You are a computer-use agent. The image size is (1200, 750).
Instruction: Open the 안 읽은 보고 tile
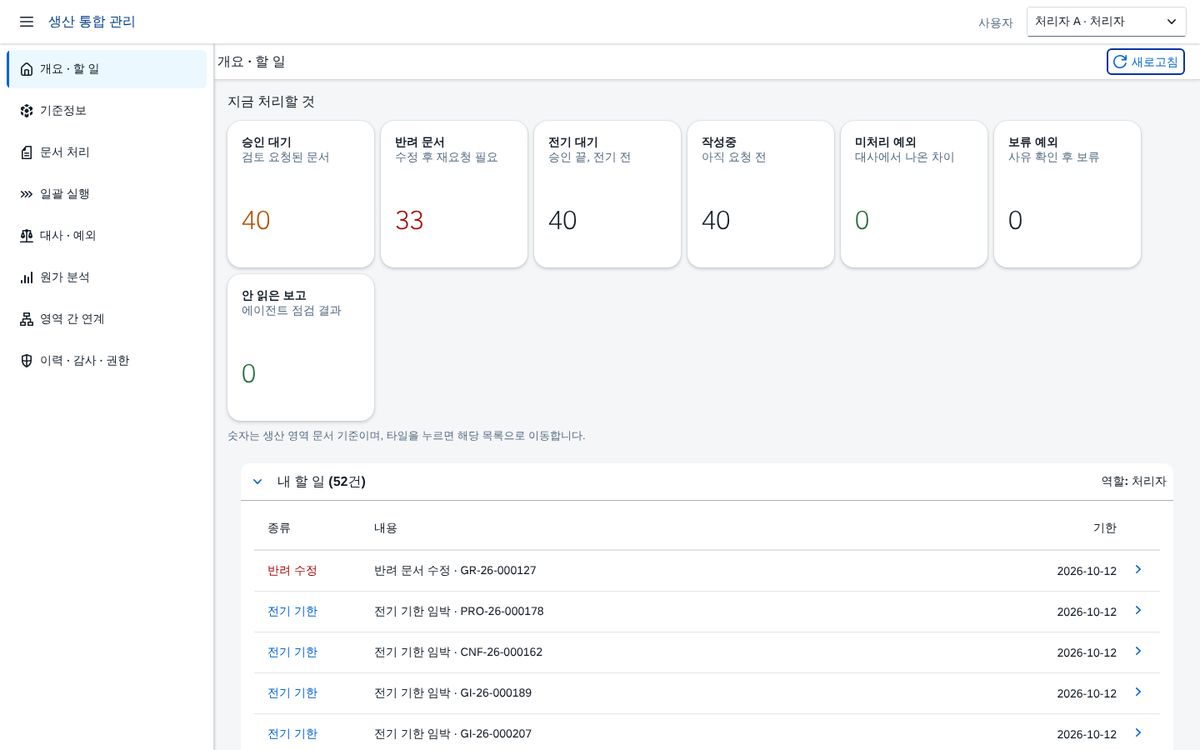(301, 347)
